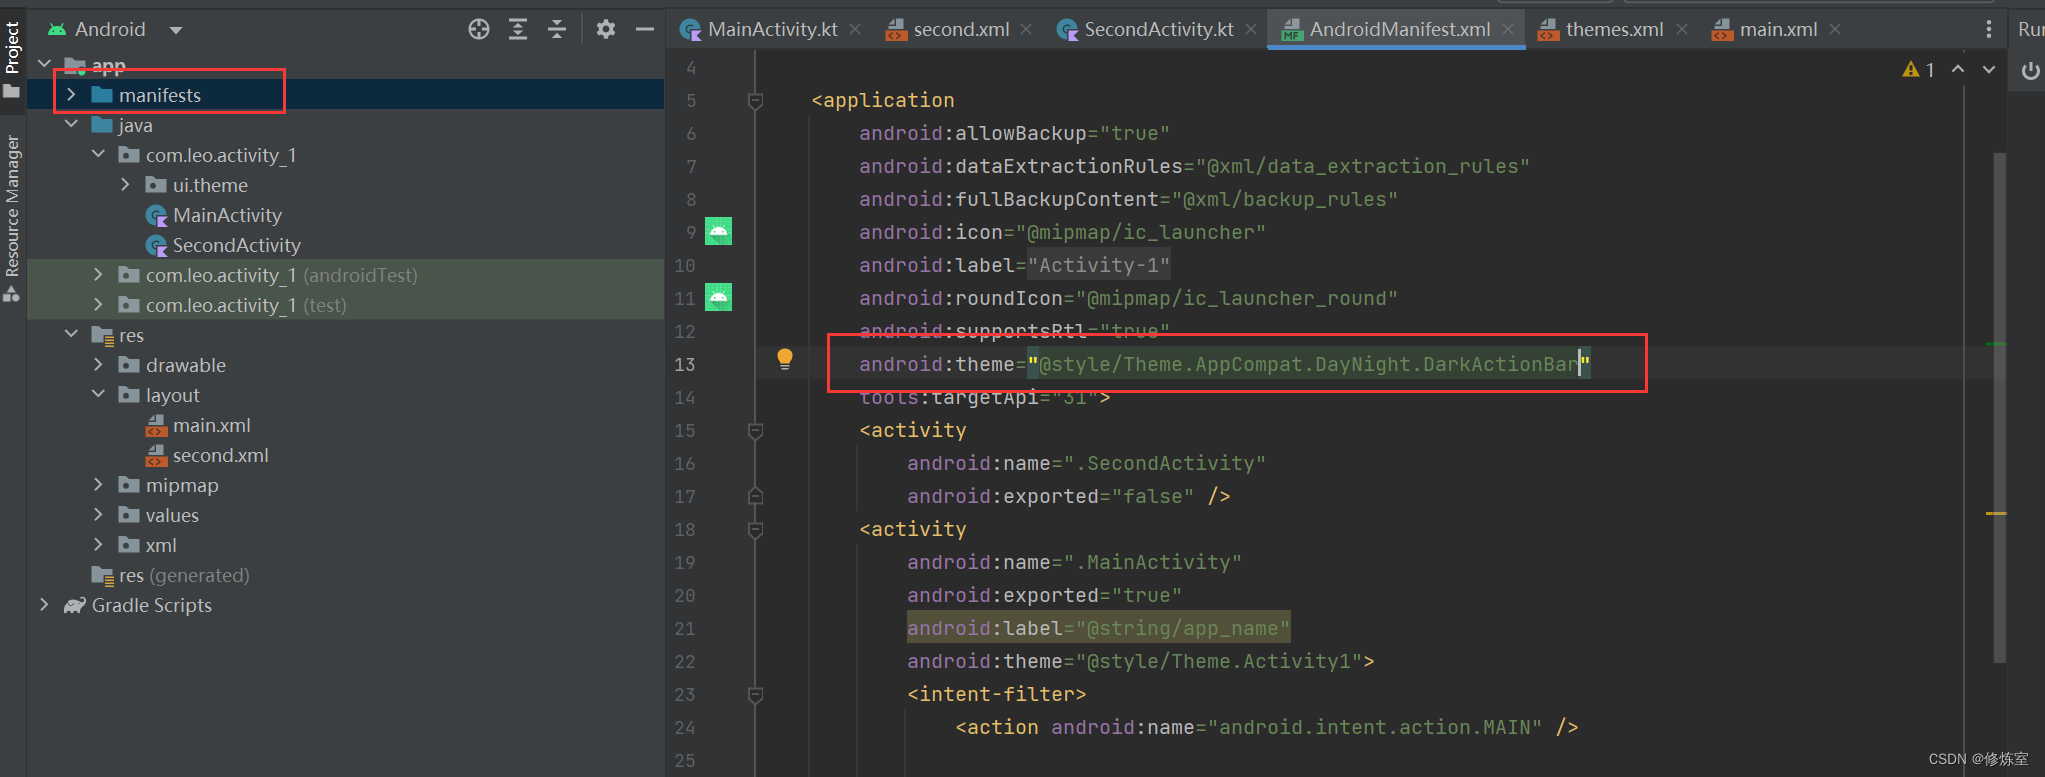This screenshot has height=777, width=2045.
Task: Close the SecondActivity.kt tab
Action: coord(1251,29)
